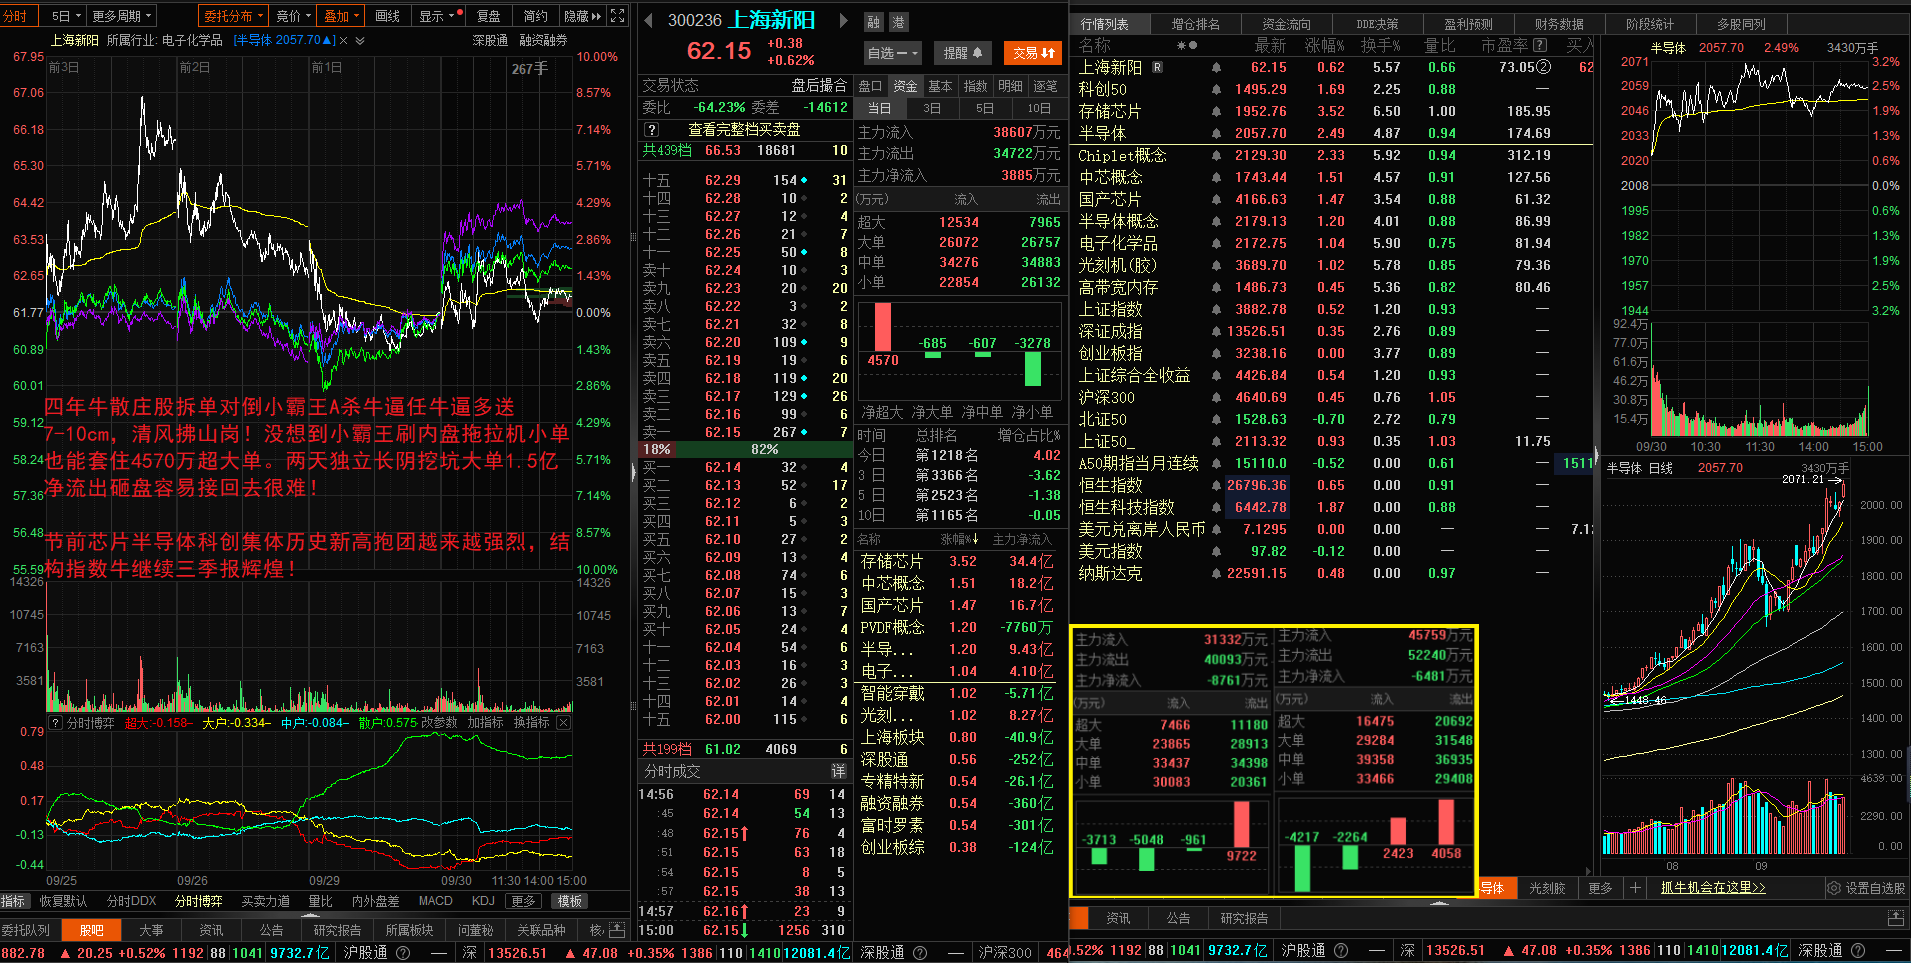Screen dimensions: 1911x963
Task: Click the 模板 template button
Action: click(570, 901)
